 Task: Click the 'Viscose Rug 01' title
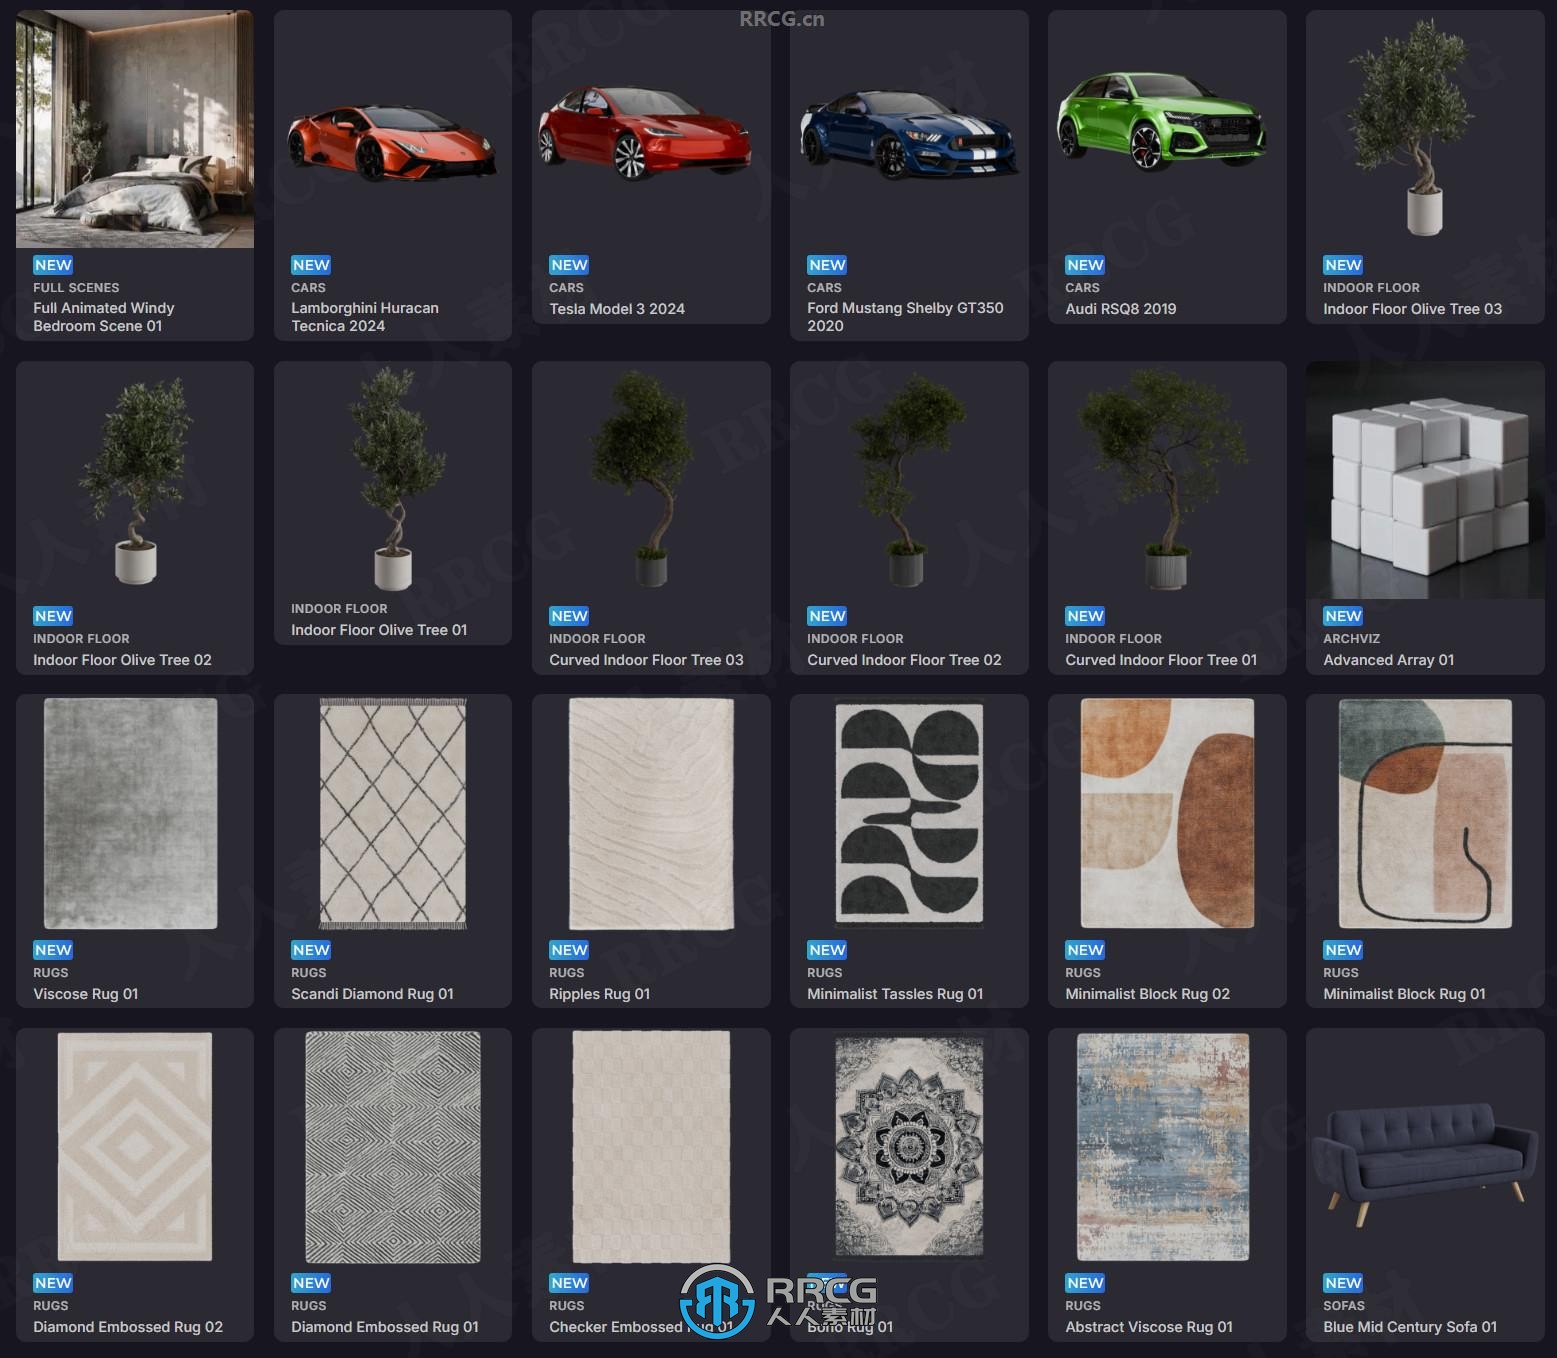pyautogui.click(x=86, y=994)
